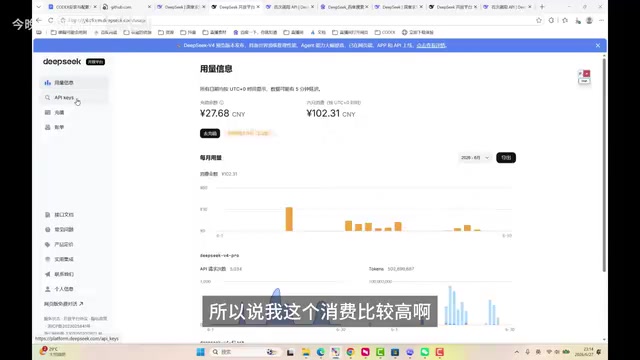Open the browser three-dot menu
Screen dimensions: 640x360
pos(601,20)
